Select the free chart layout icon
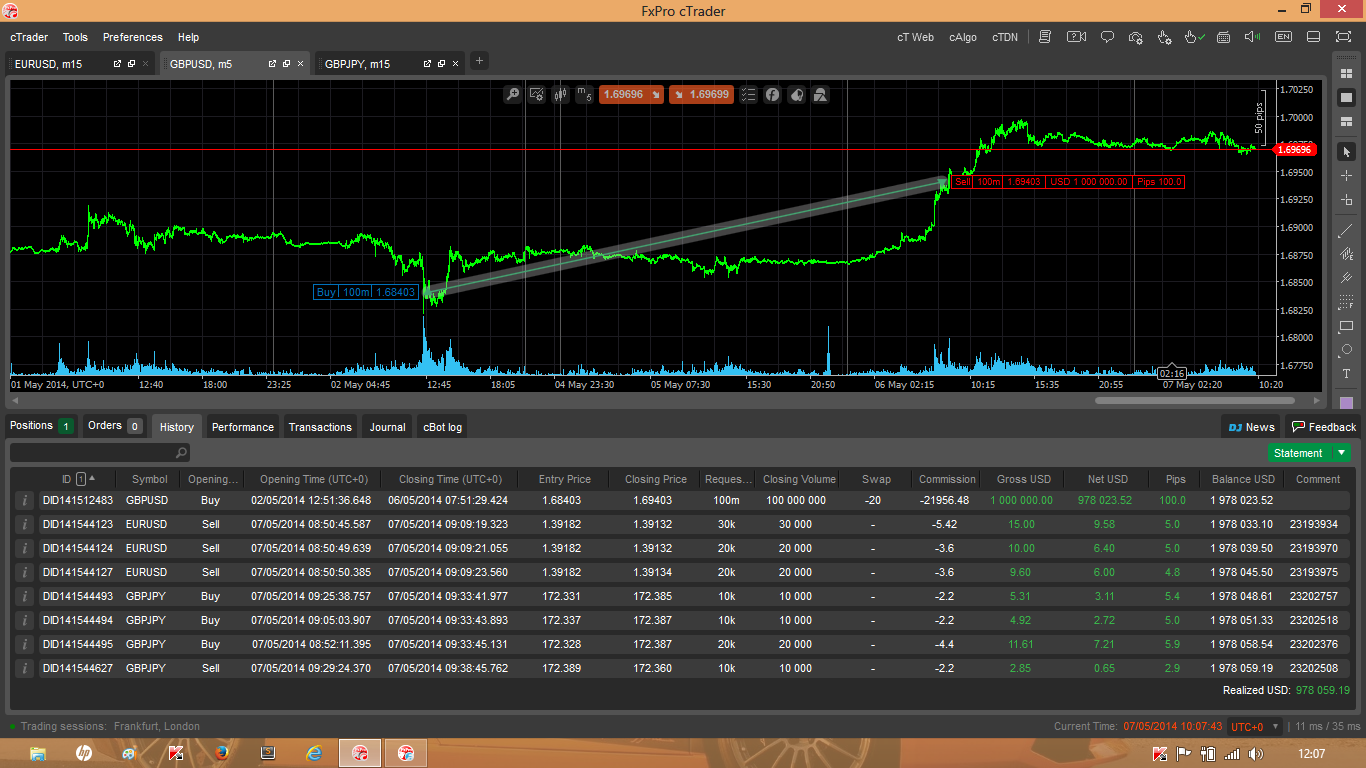Image resolution: width=1366 pixels, height=768 pixels. pos(1346,121)
